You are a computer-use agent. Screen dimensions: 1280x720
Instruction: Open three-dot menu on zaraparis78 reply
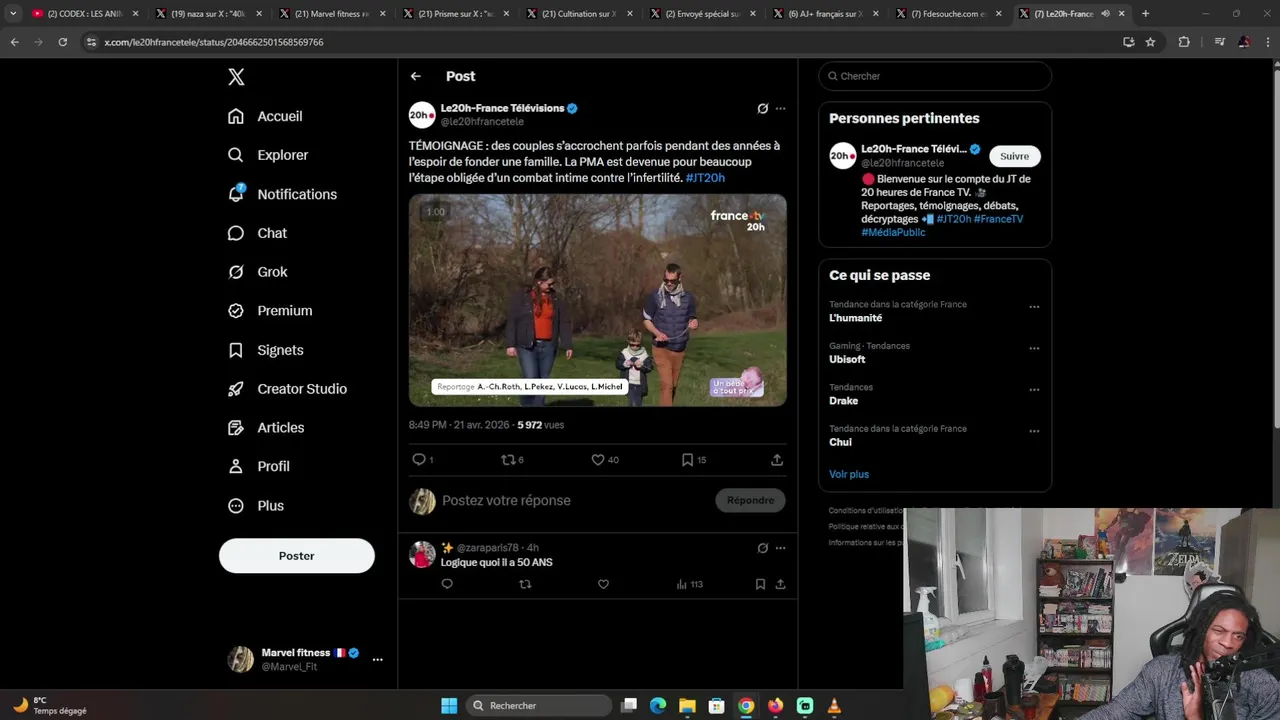(781, 548)
